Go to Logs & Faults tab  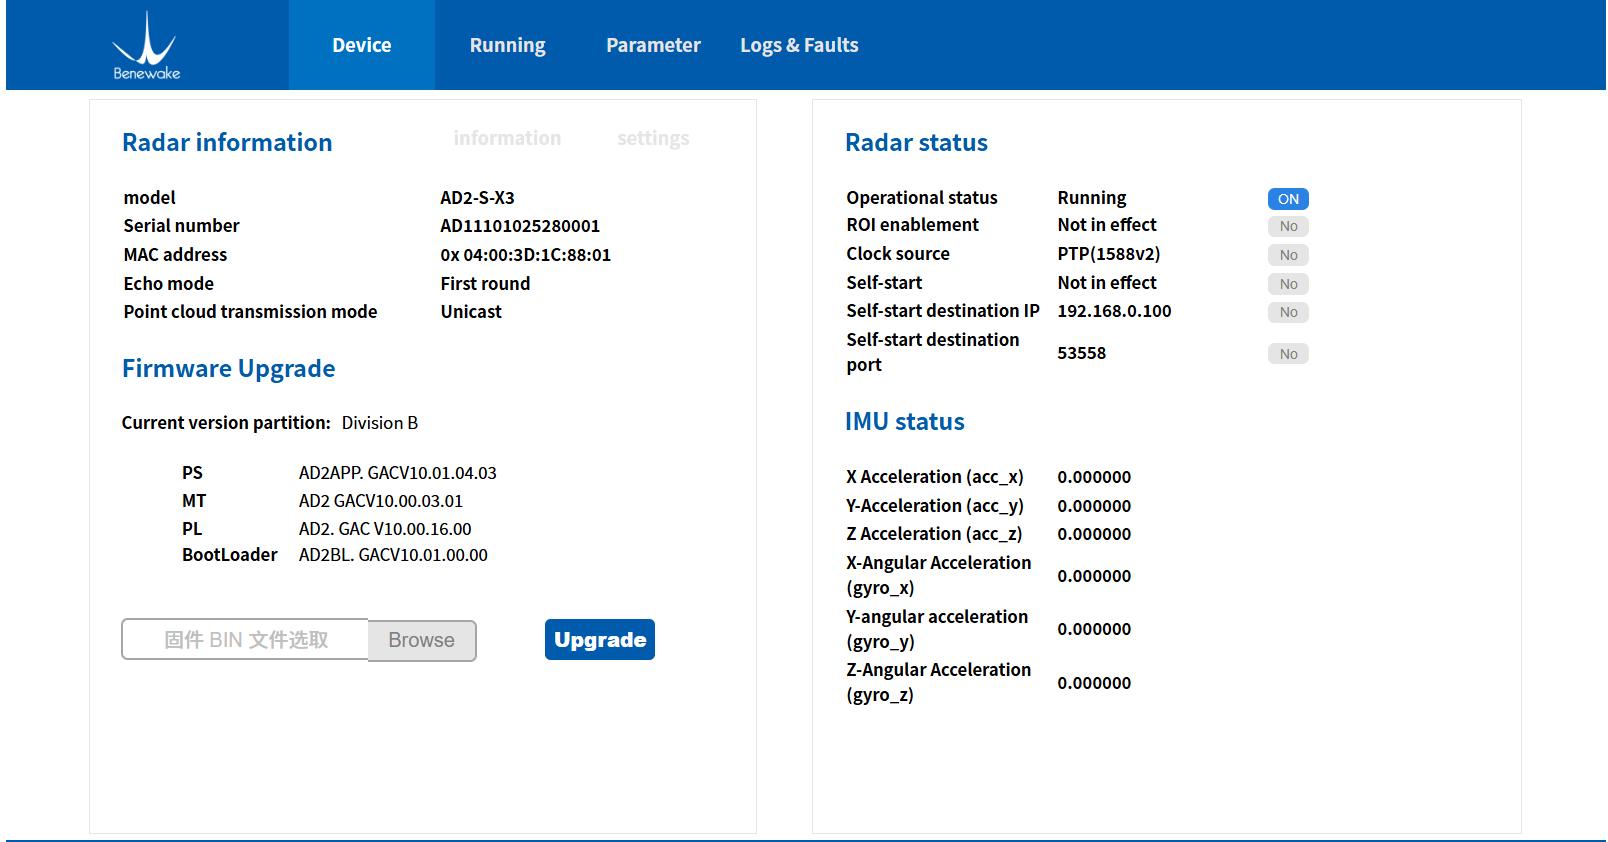pos(799,45)
